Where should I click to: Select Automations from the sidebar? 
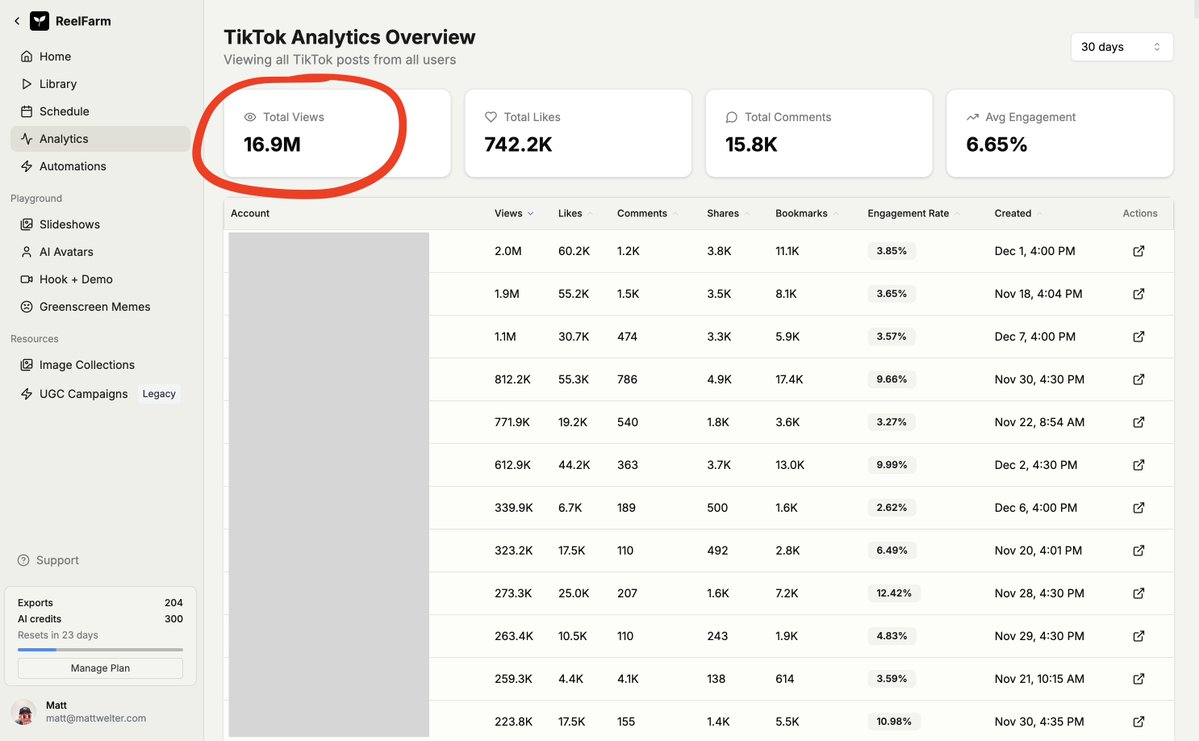[x=72, y=166]
